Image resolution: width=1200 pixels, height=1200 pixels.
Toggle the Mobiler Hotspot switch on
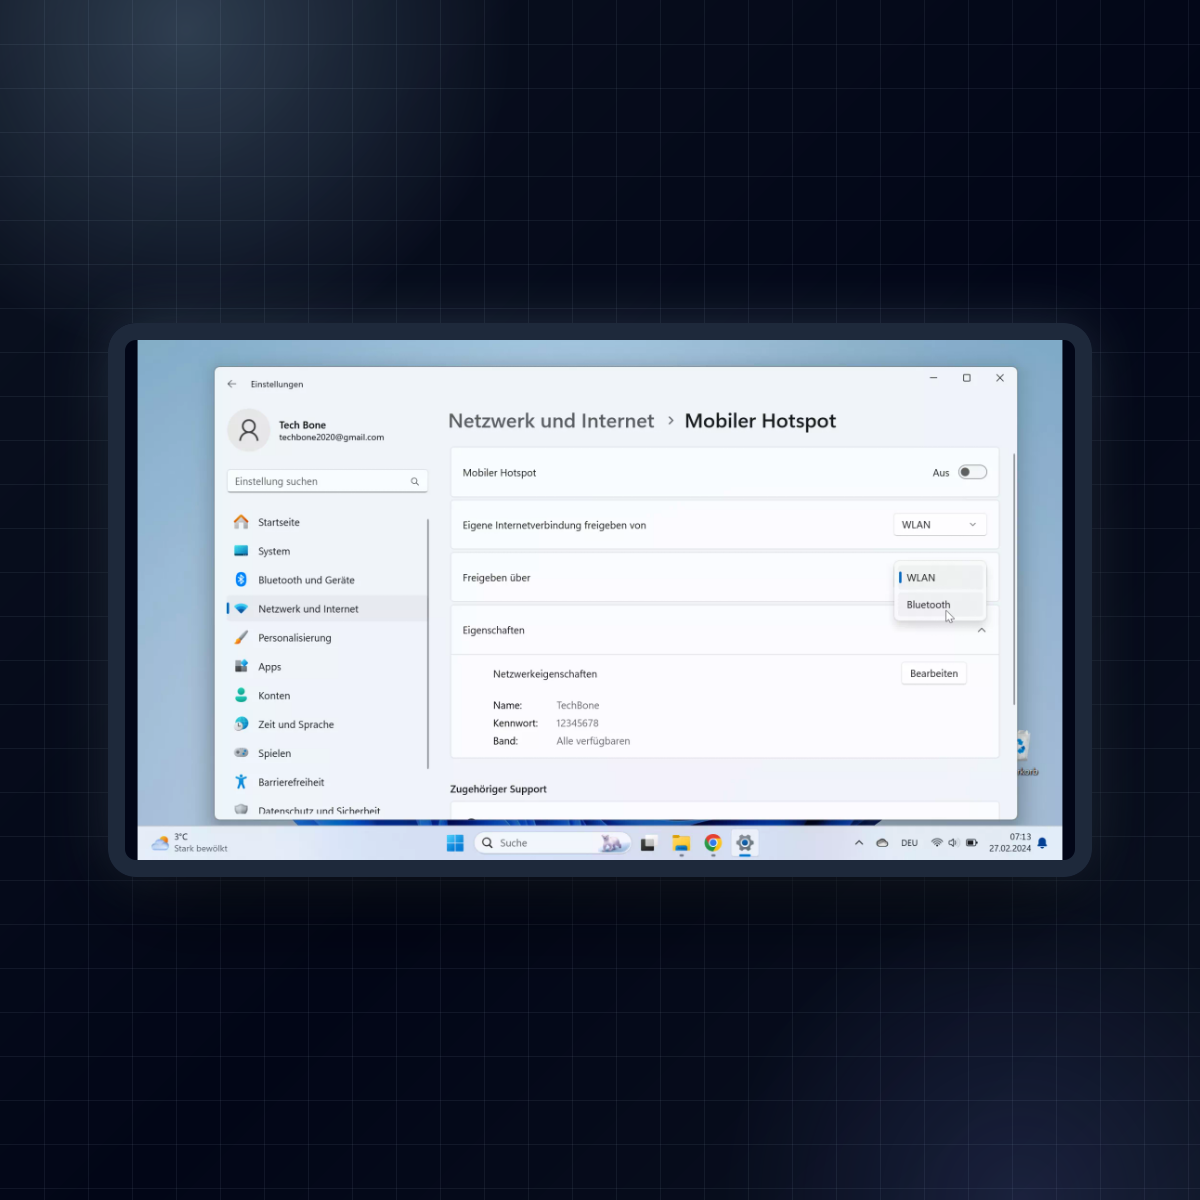click(972, 472)
